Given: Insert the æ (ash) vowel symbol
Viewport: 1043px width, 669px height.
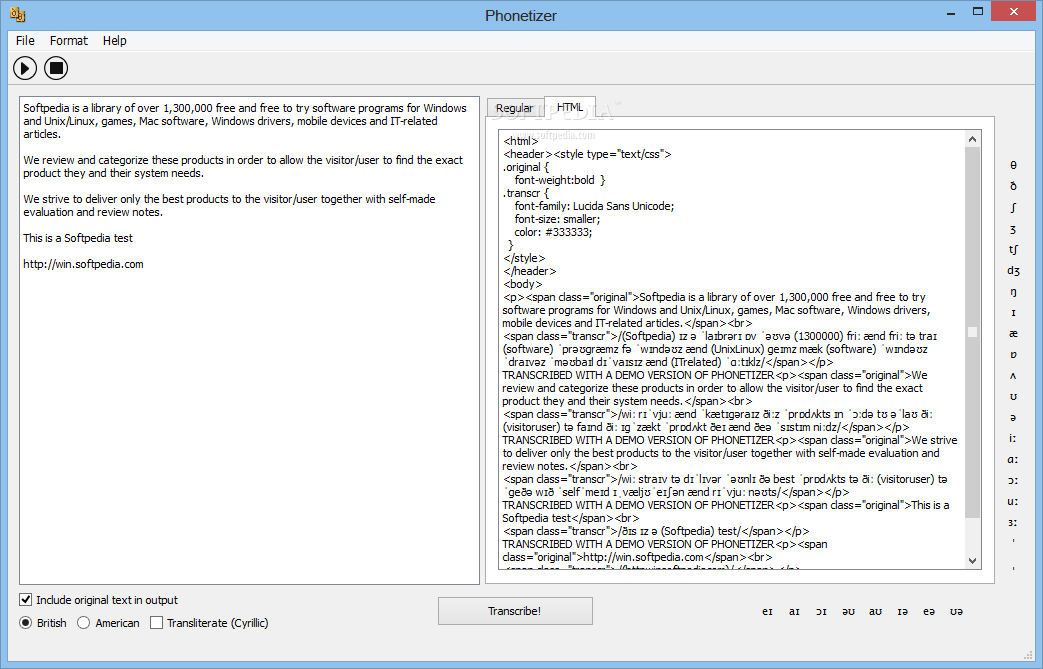Looking at the screenshot, I should [1013, 334].
